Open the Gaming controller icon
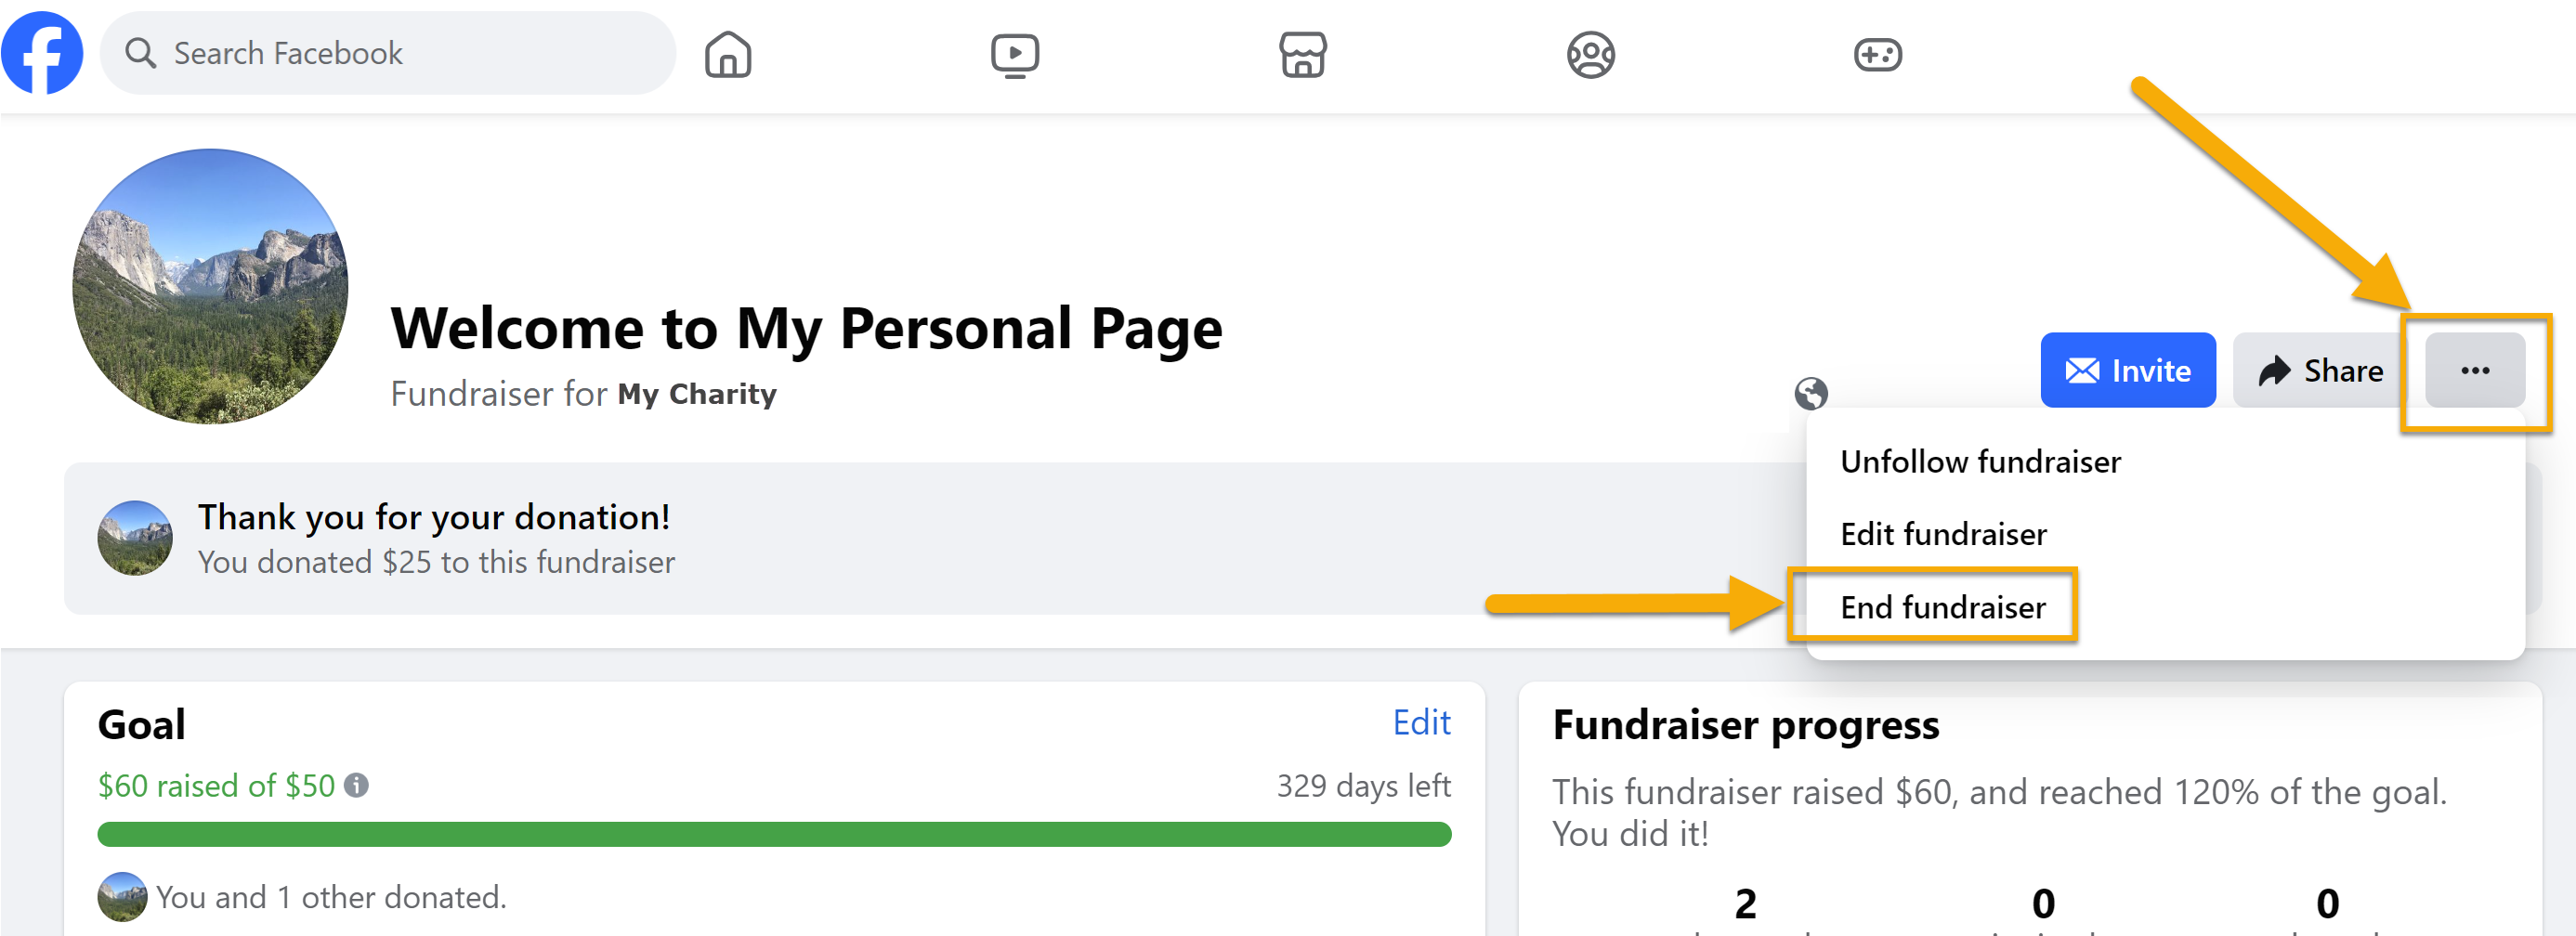 click(1877, 54)
